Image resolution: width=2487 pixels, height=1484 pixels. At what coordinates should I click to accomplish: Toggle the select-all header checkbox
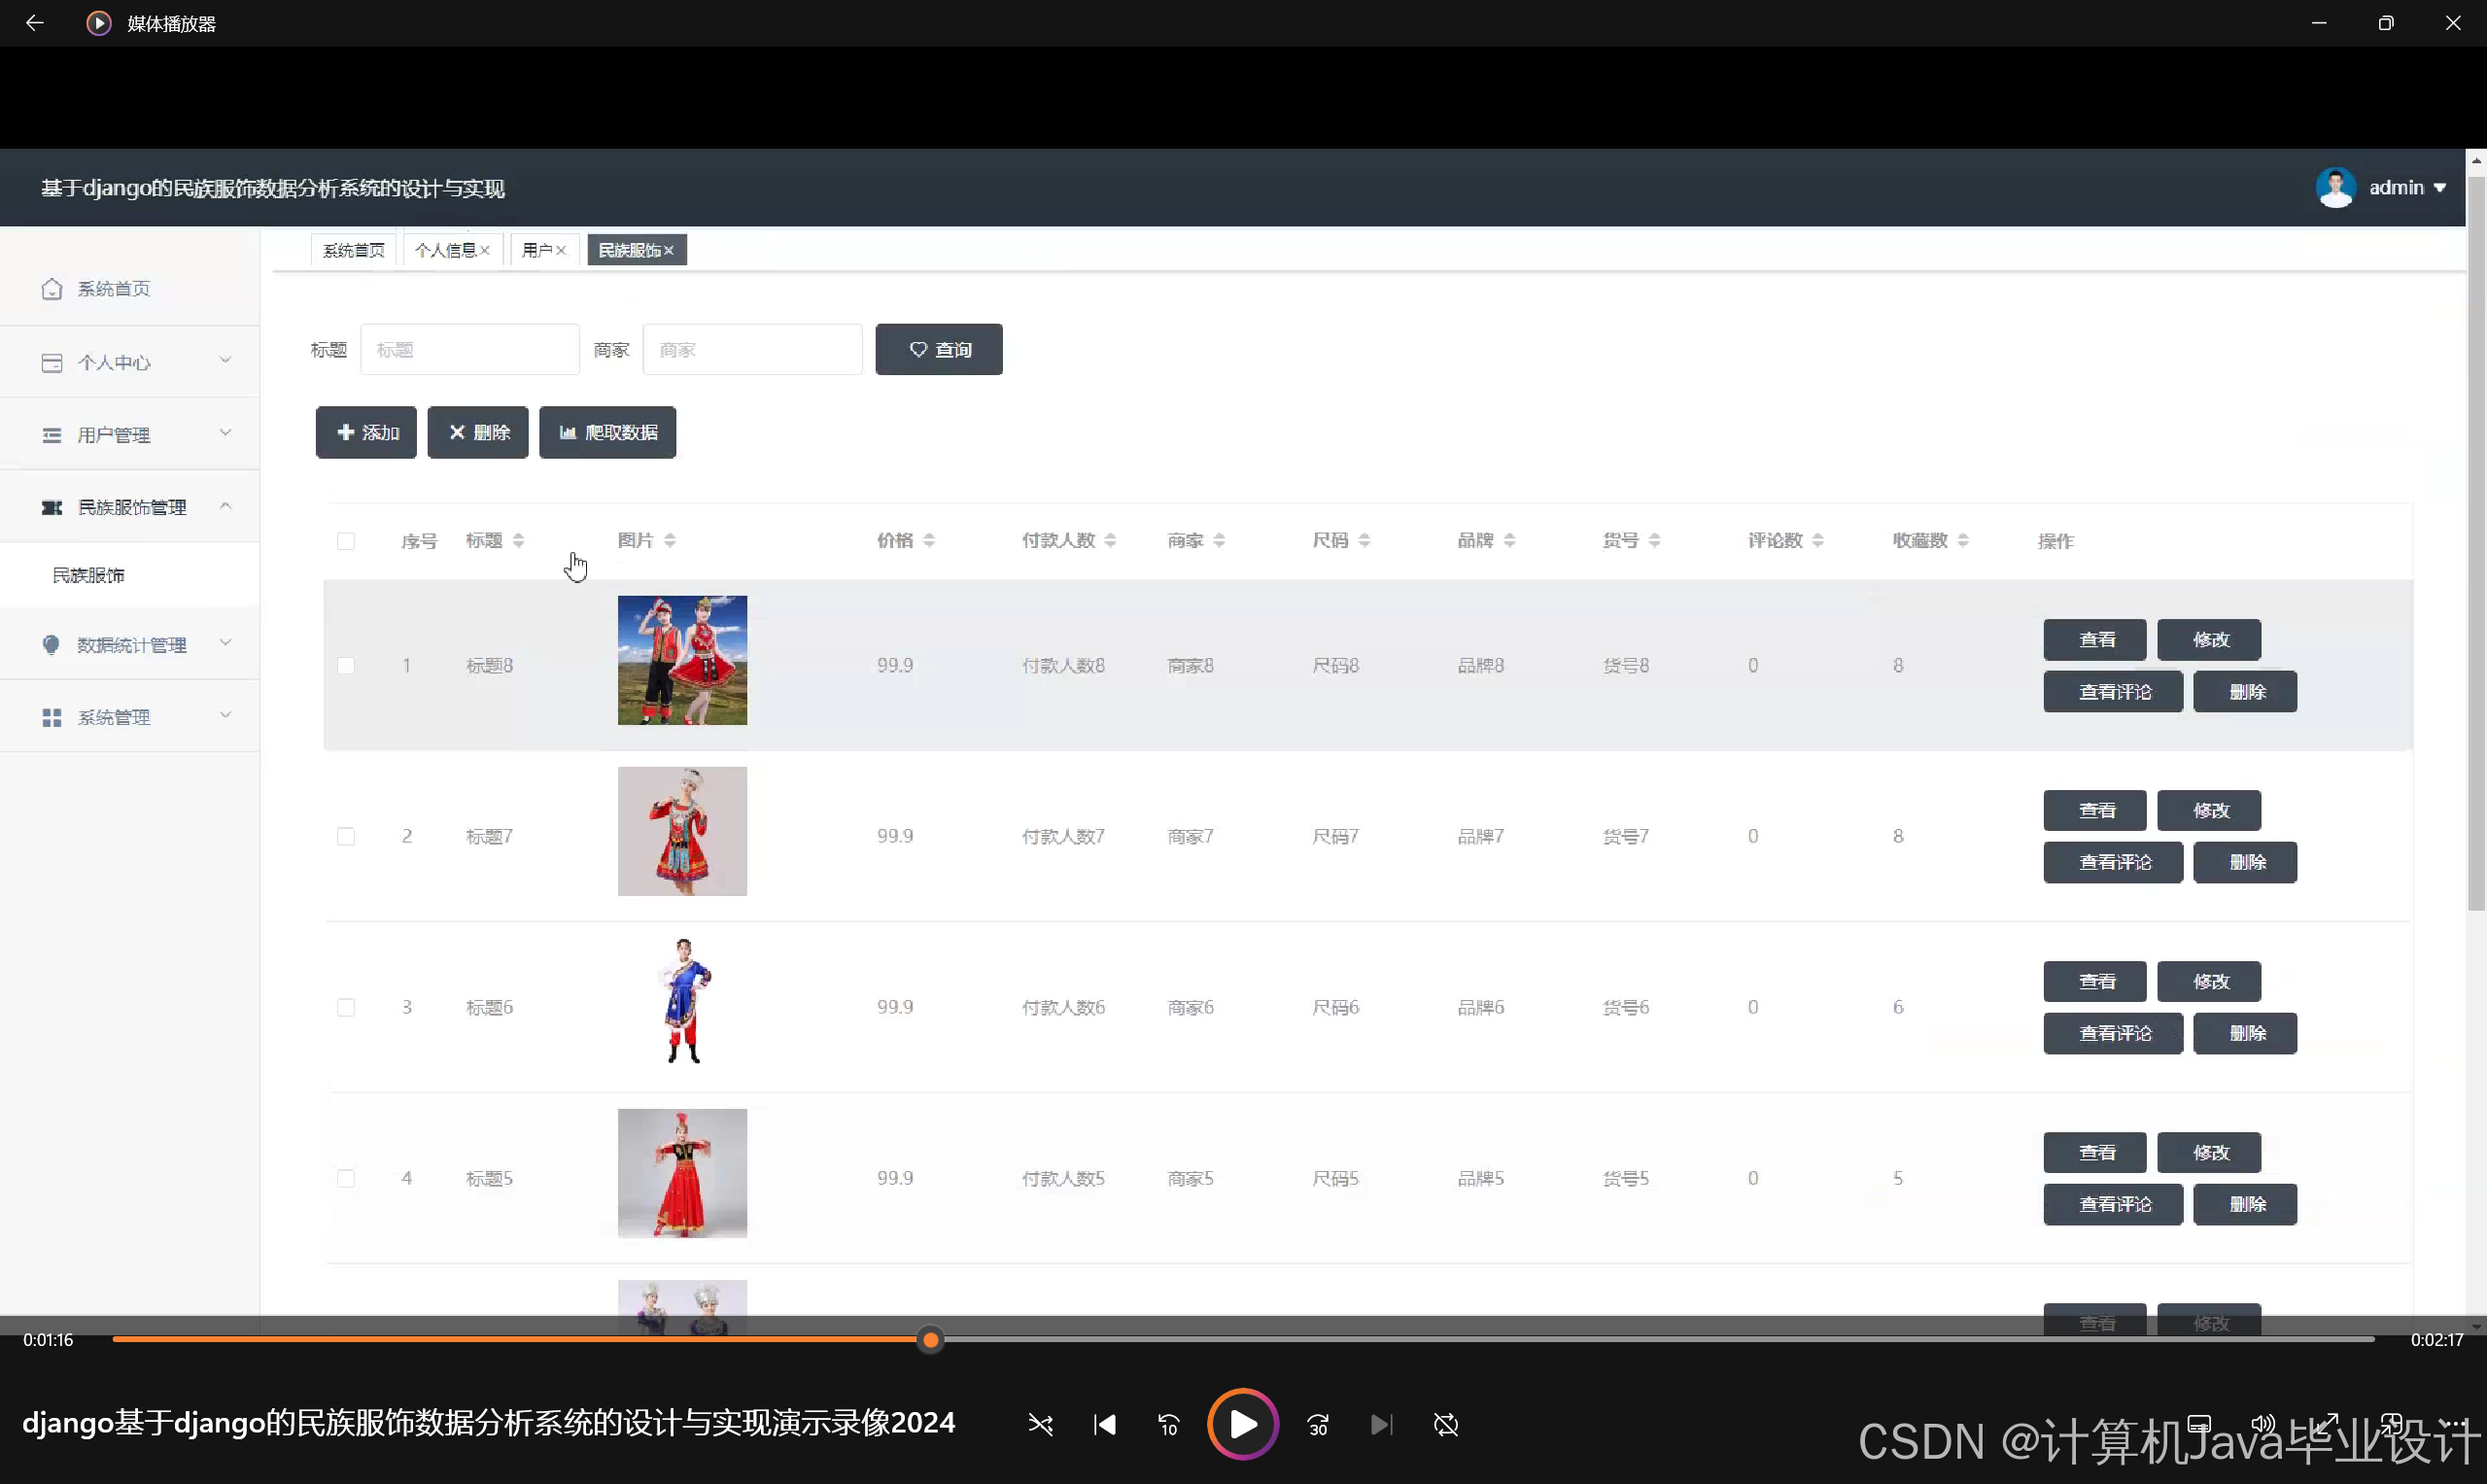coord(346,541)
